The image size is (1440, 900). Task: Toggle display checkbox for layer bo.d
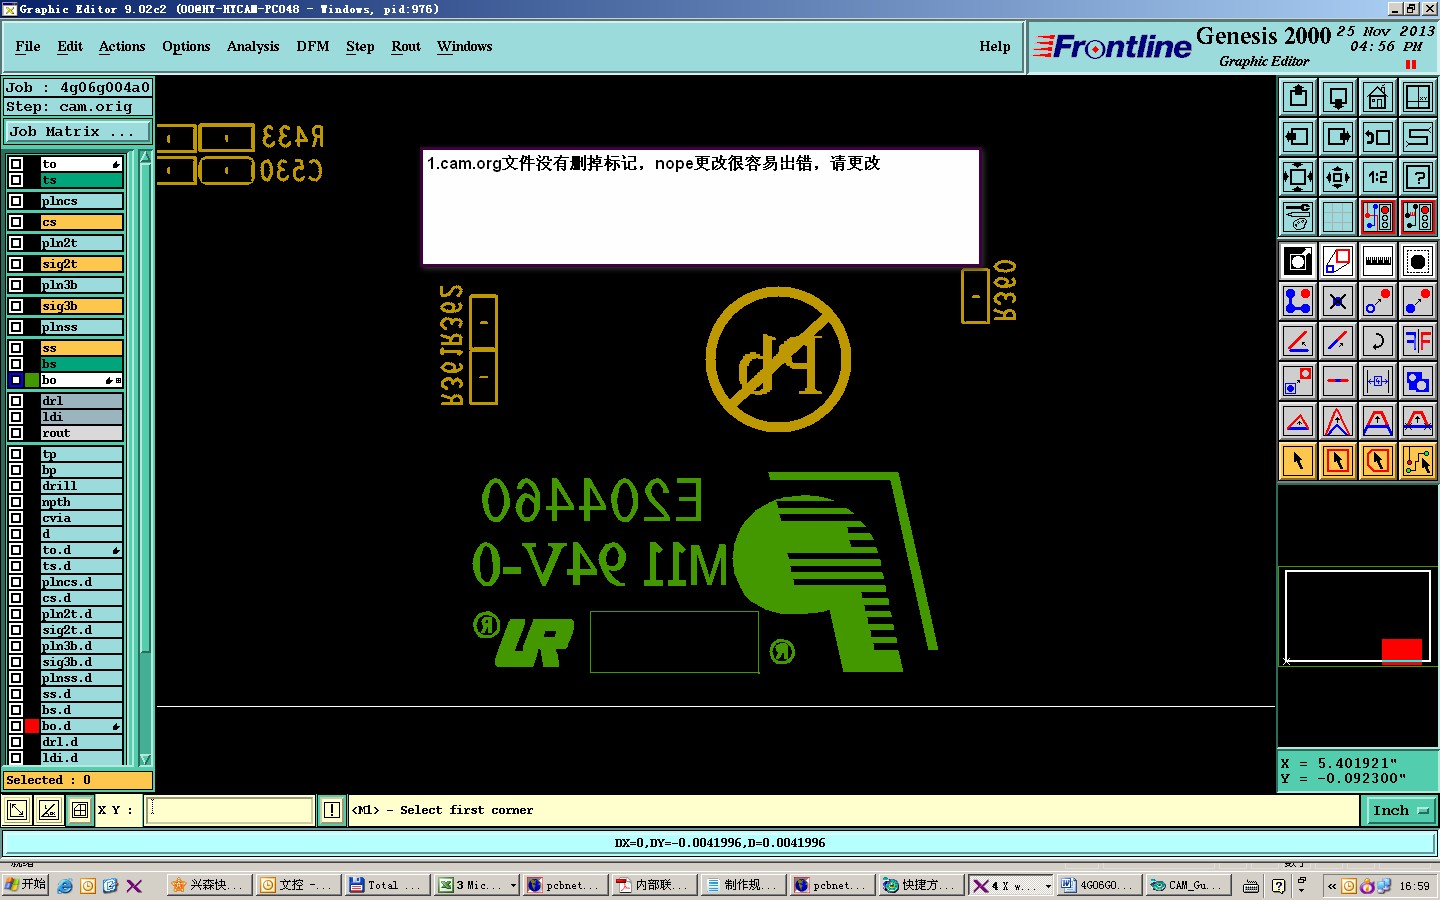point(16,726)
